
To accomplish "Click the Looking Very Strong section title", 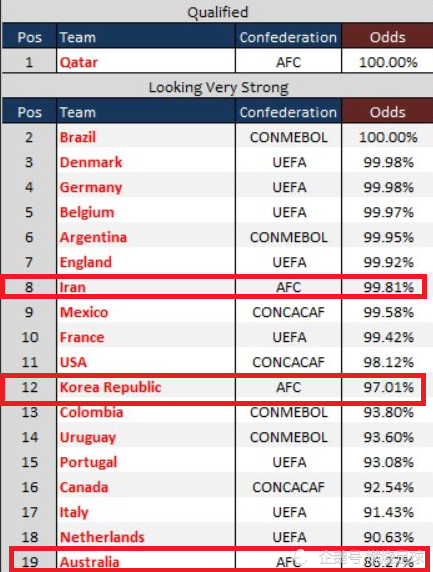I will (x=218, y=88).
